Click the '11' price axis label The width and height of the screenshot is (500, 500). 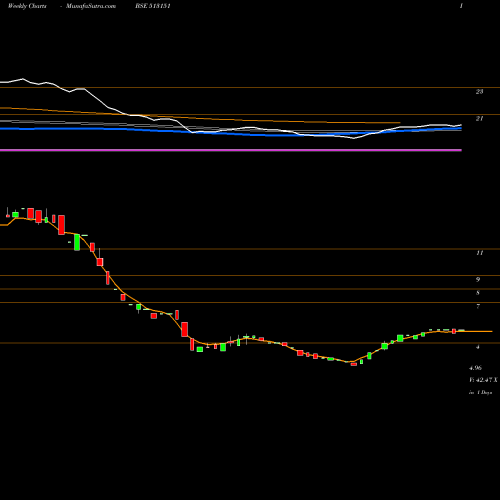click(479, 253)
